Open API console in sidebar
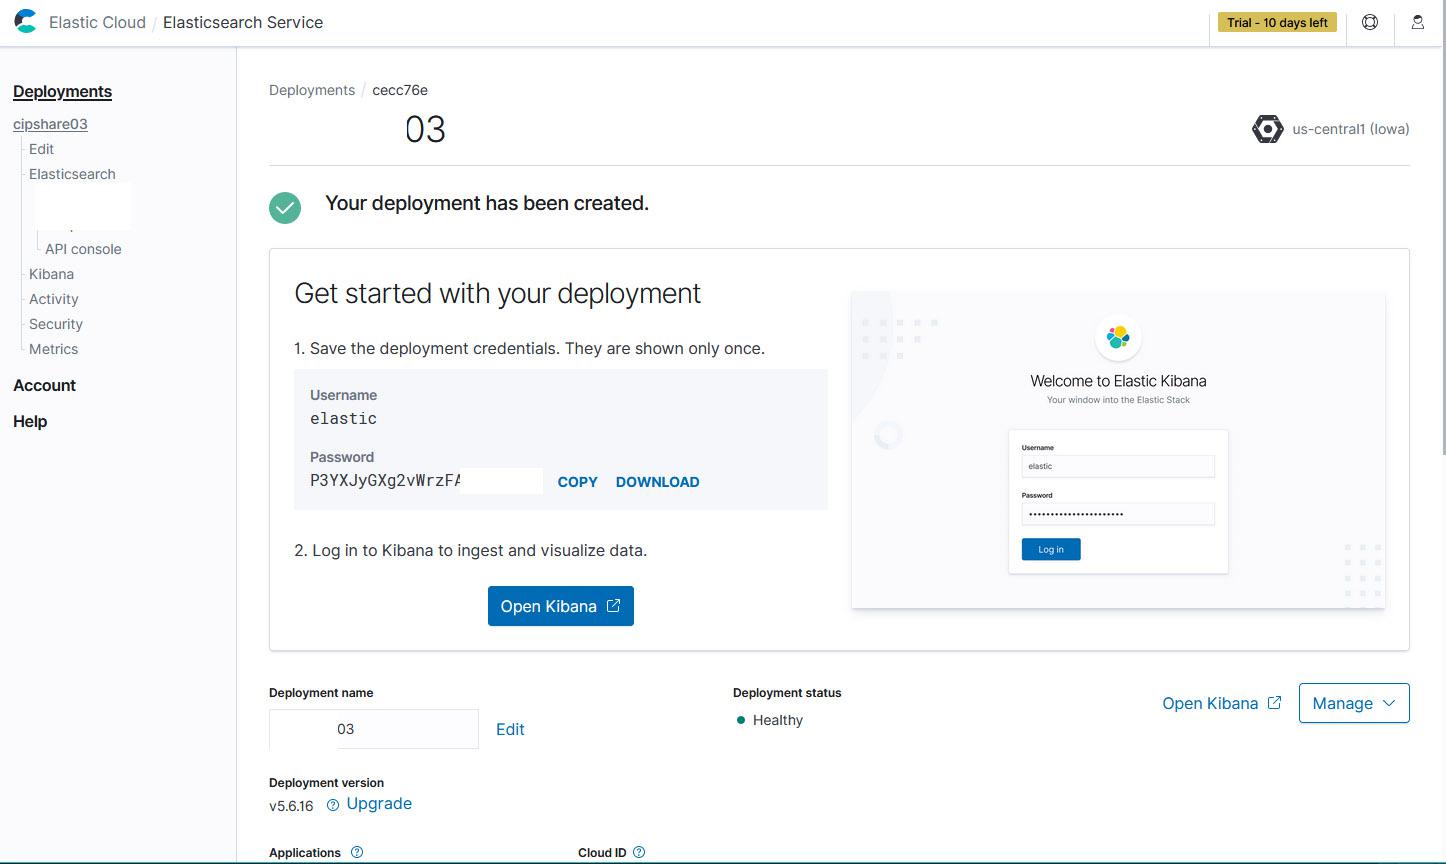This screenshot has width=1446, height=864. tap(83, 249)
